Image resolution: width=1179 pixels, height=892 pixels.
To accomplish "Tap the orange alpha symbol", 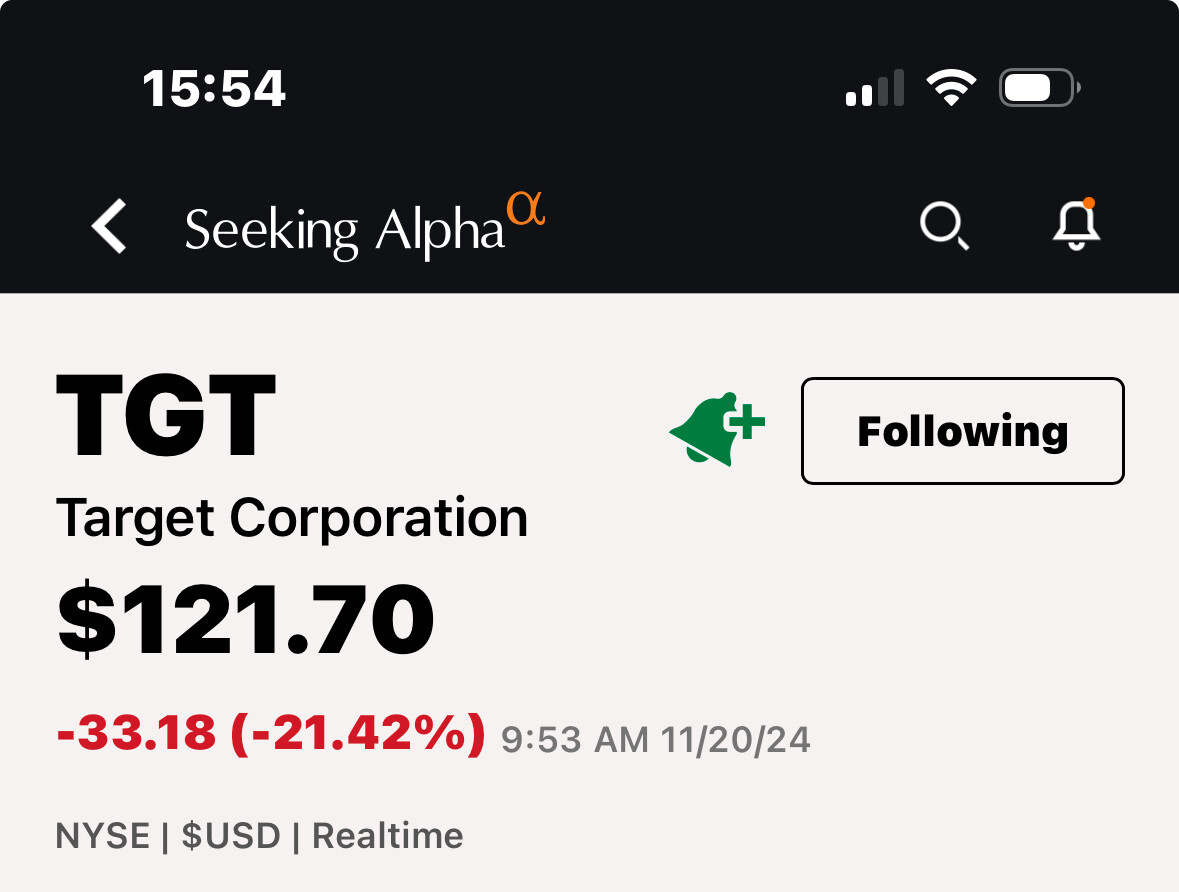I will click(x=526, y=208).
